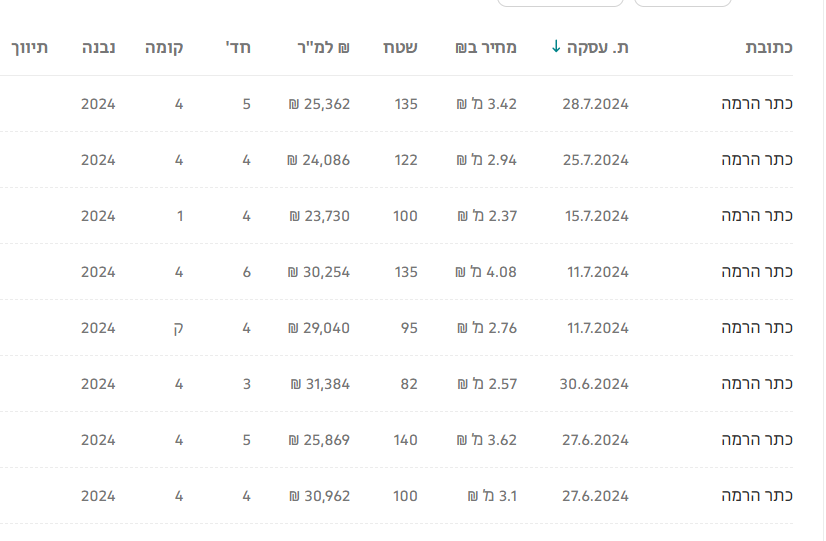The height and width of the screenshot is (541, 826).
Task: Click the "נבנה" year-built column header
Action: (98, 47)
